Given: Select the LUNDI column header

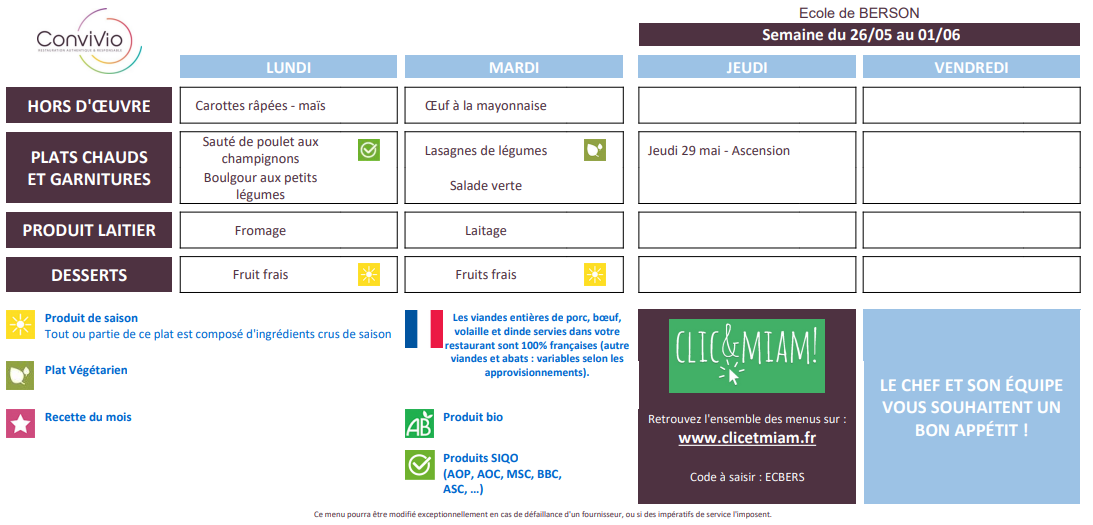Looking at the screenshot, I should point(289,67).
